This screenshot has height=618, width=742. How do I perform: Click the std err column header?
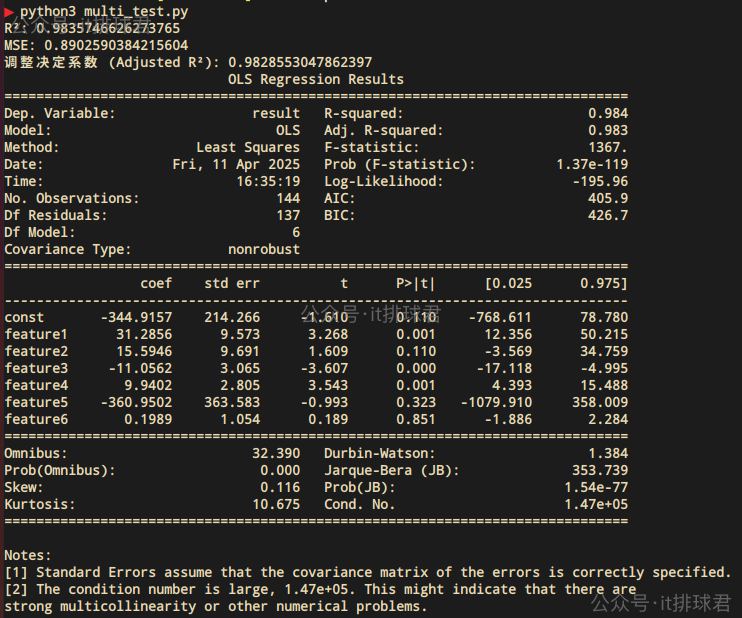(232, 283)
